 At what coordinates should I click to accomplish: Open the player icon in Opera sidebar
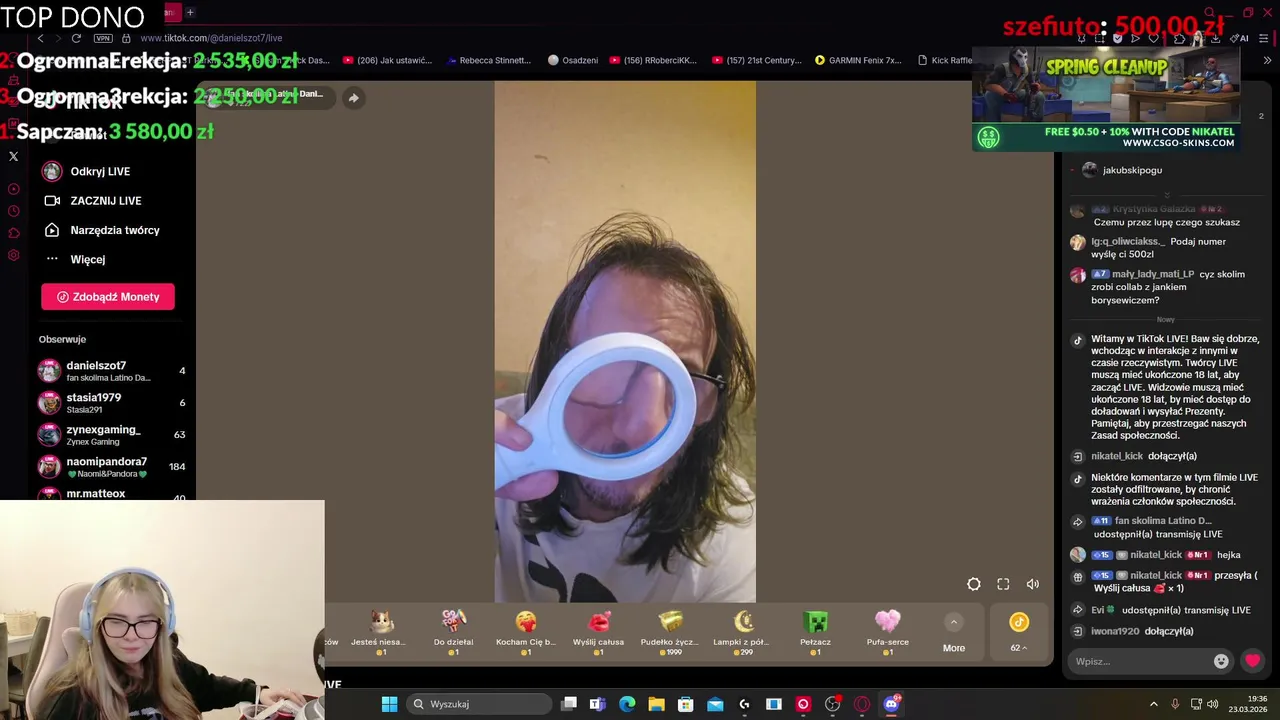[13, 189]
